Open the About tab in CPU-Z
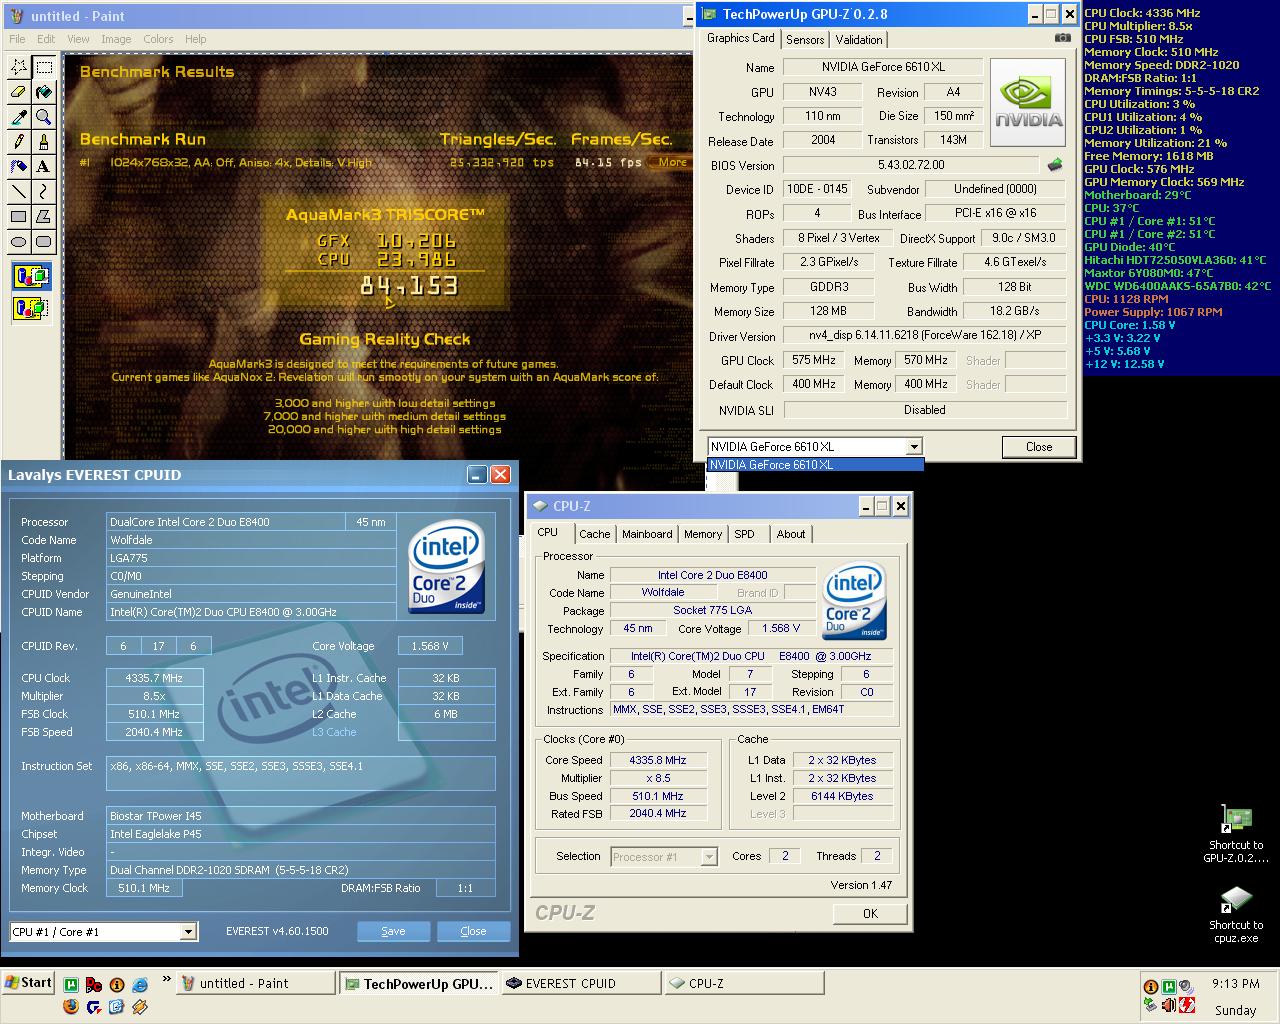Image resolution: width=1280 pixels, height=1024 pixels. (791, 534)
